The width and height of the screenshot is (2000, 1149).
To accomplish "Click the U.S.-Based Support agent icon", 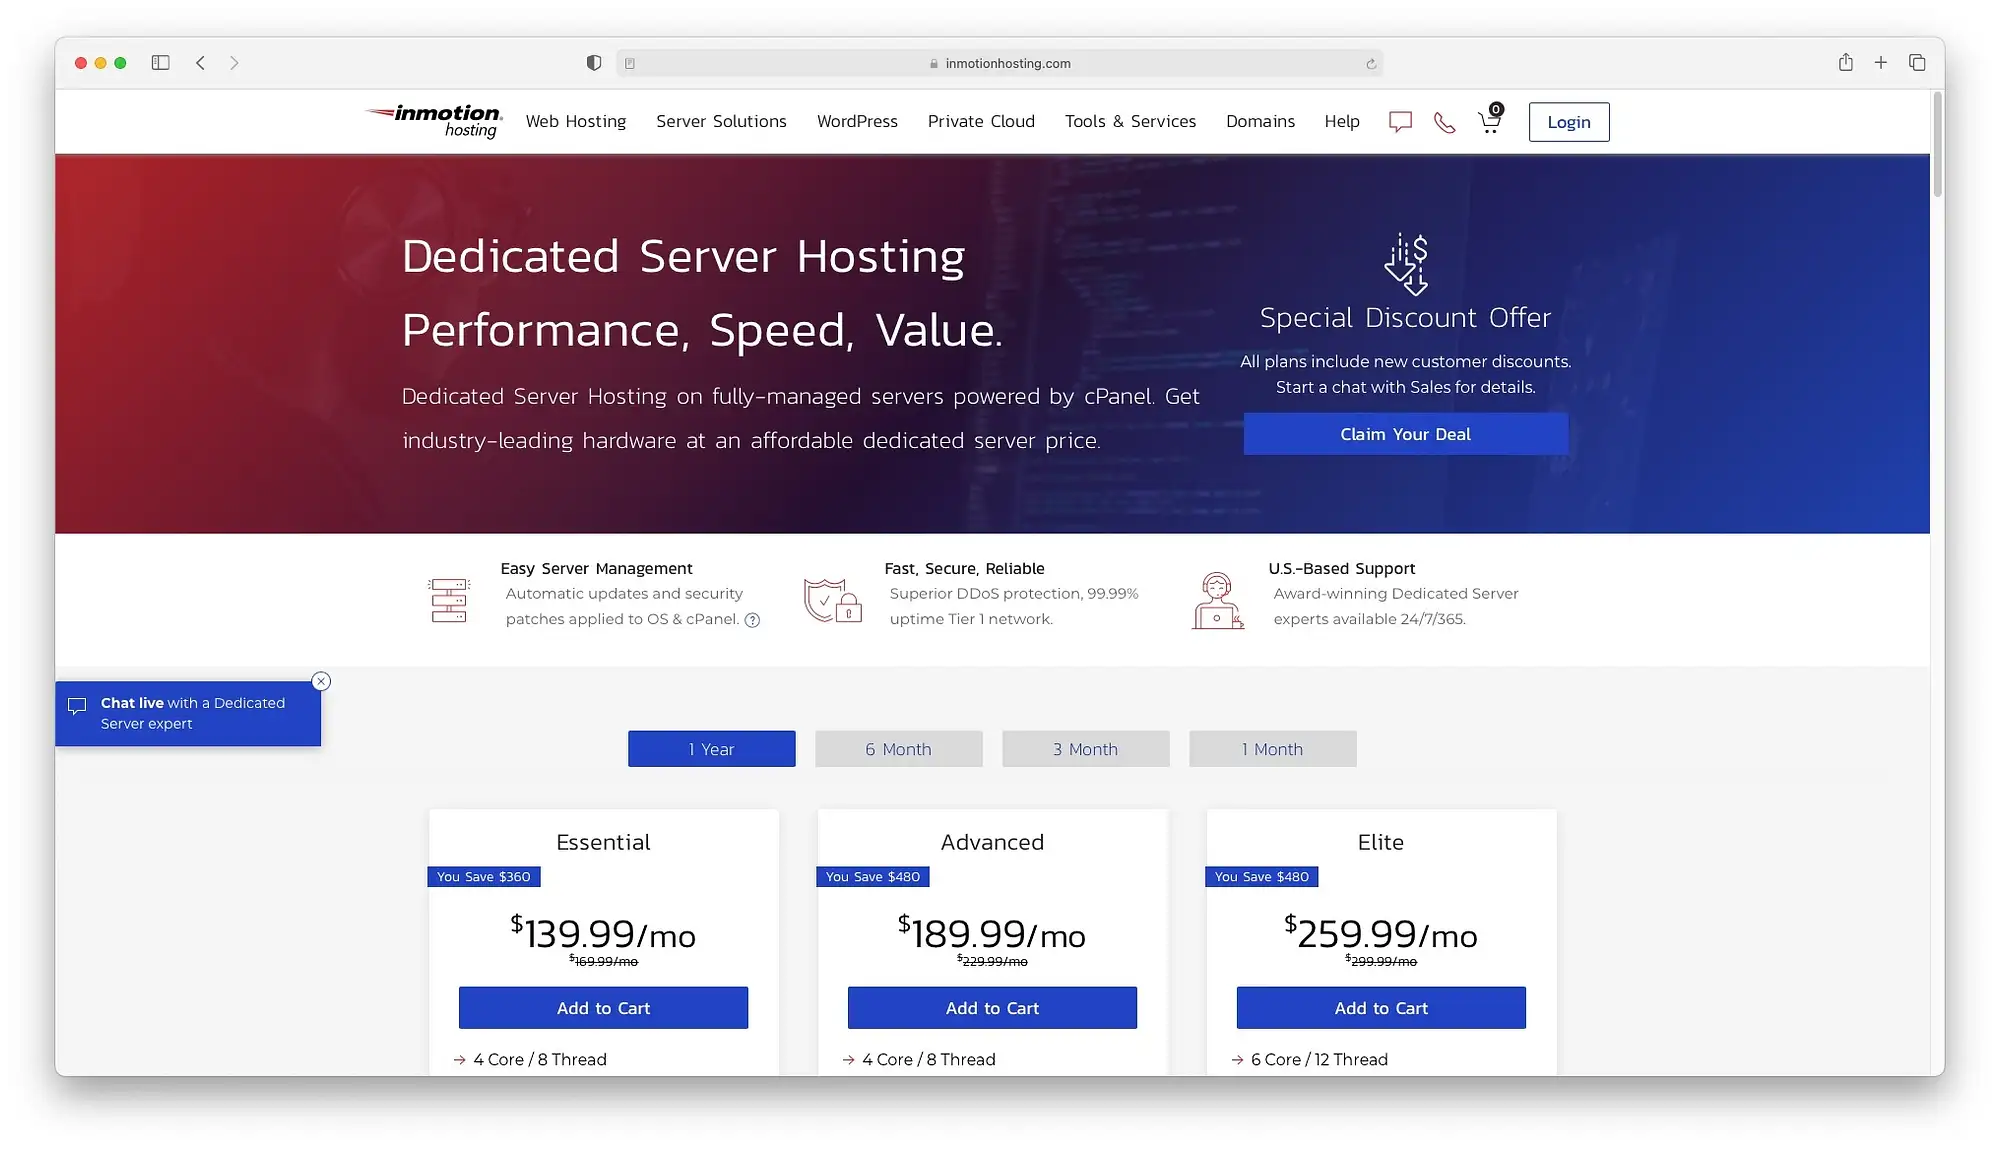I will pos(1216,598).
